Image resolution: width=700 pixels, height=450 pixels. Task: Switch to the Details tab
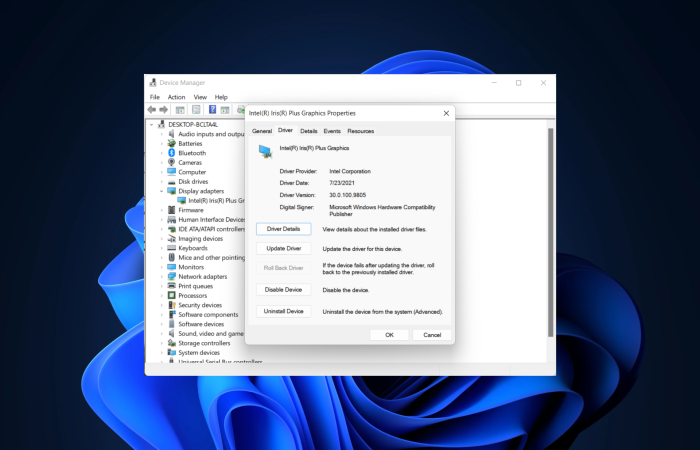coord(308,131)
